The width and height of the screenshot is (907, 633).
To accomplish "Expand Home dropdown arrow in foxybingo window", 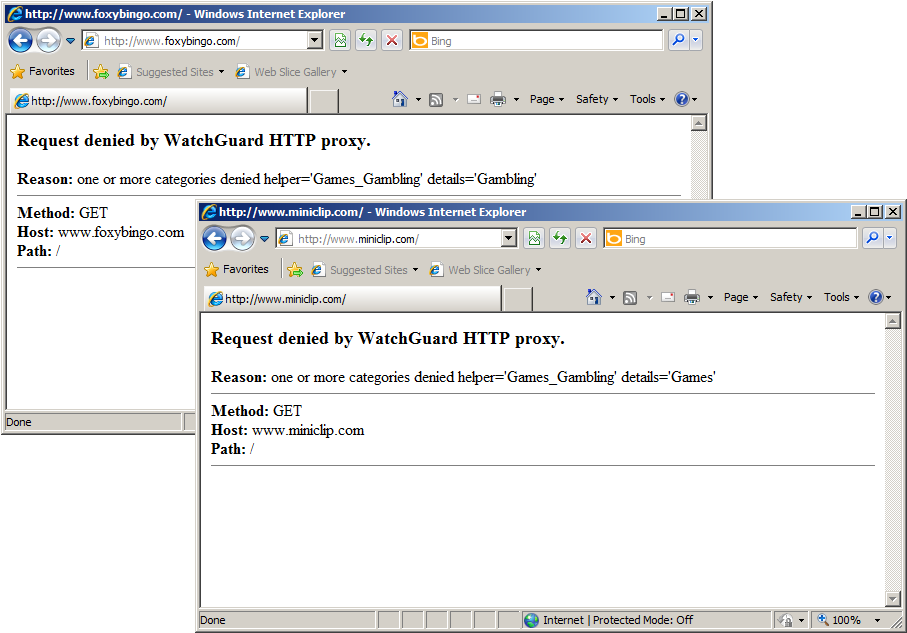I will pos(418,100).
